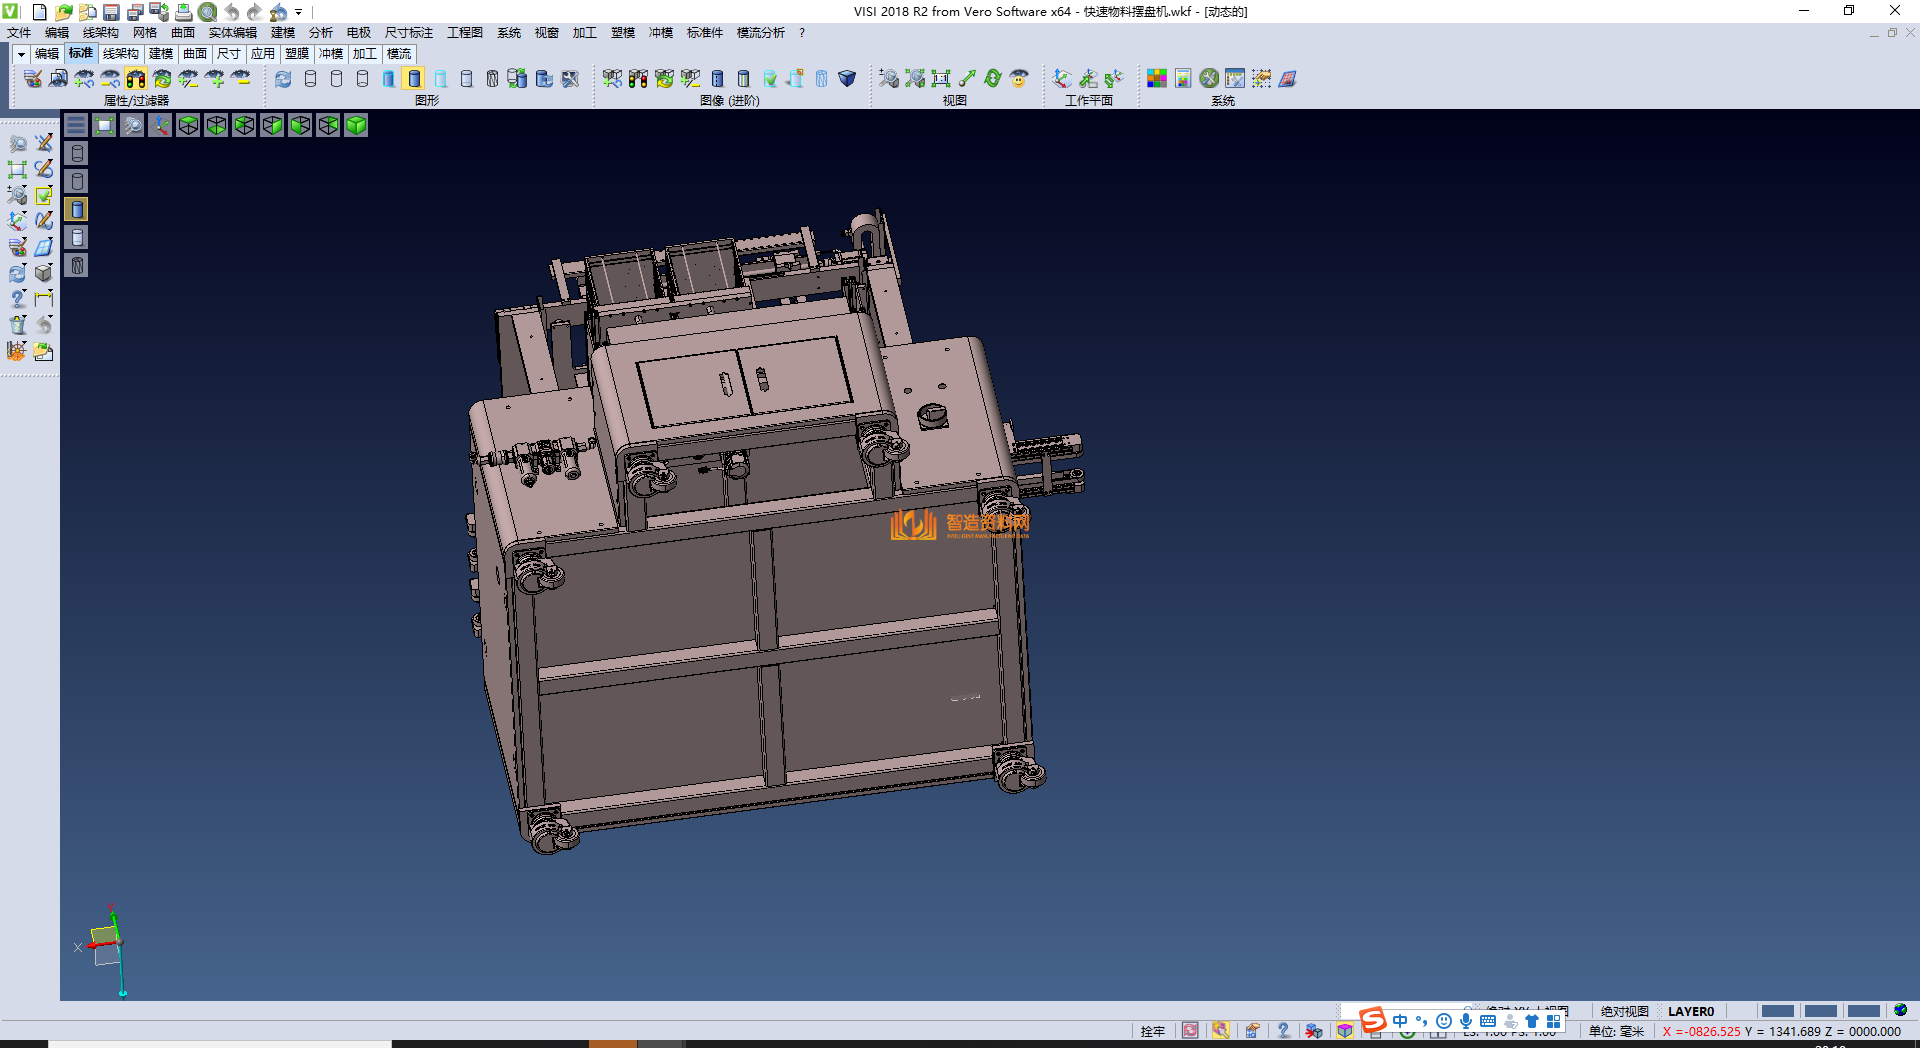The width and height of the screenshot is (1920, 1048).
Task: Toggle the highlighted shaded cylinder render mode
Action: click(414, 79)
